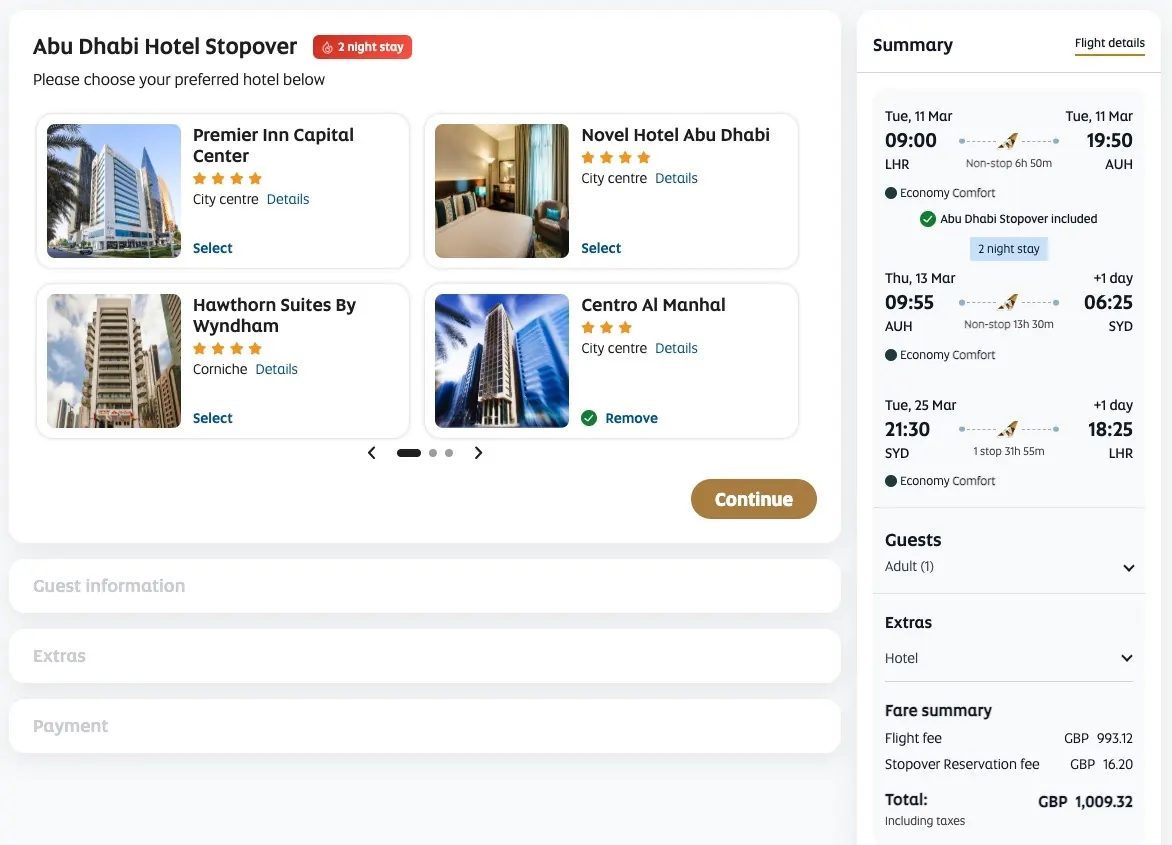The width and height of the screenshot is (1172, 845).
Task: Click the blue 2 night stay label in Summary
Action: point(1008,249)
